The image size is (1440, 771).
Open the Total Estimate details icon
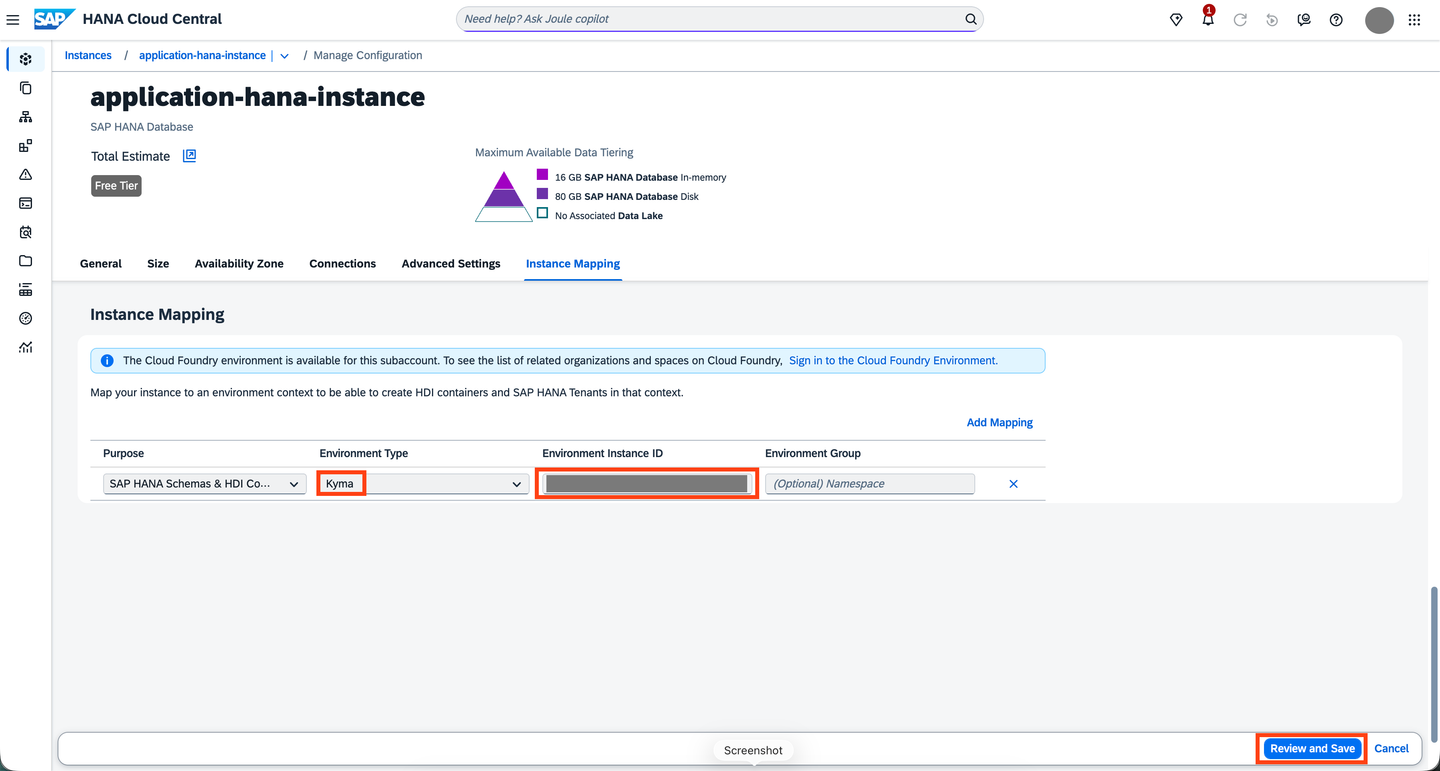point(189,156)
